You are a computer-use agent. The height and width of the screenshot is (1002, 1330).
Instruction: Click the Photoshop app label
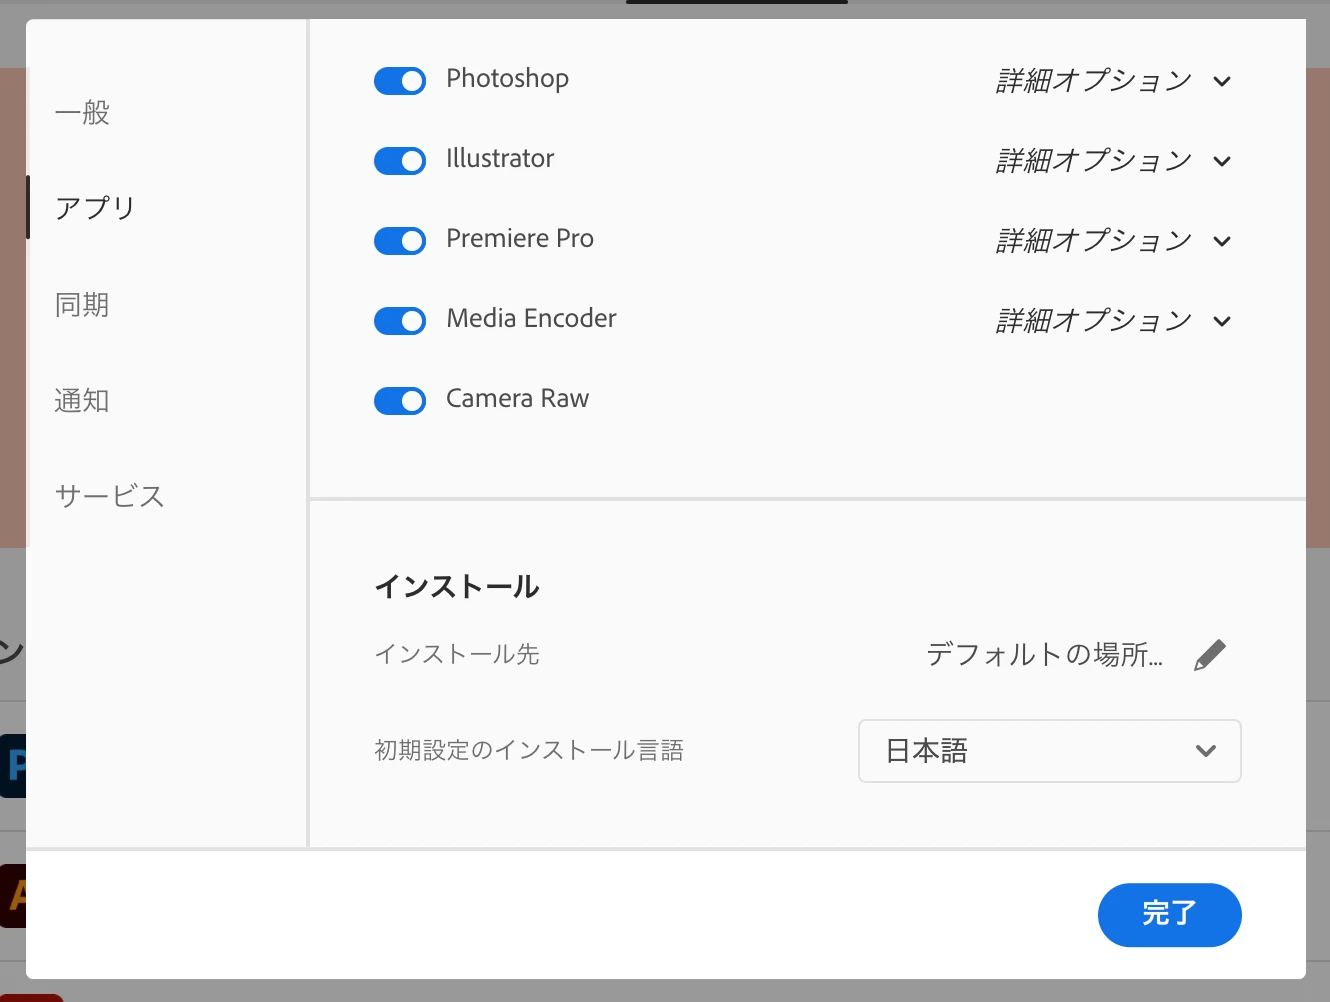tap(507, 79)
